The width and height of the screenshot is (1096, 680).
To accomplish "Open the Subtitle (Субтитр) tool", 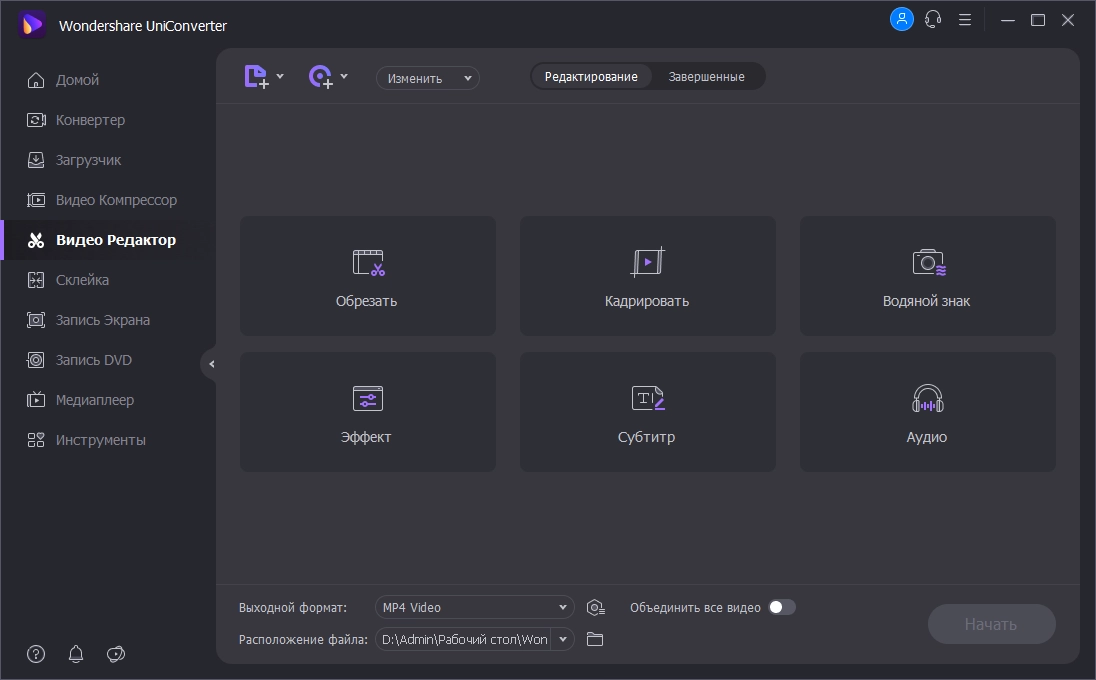I will click(x=647, y=412).
